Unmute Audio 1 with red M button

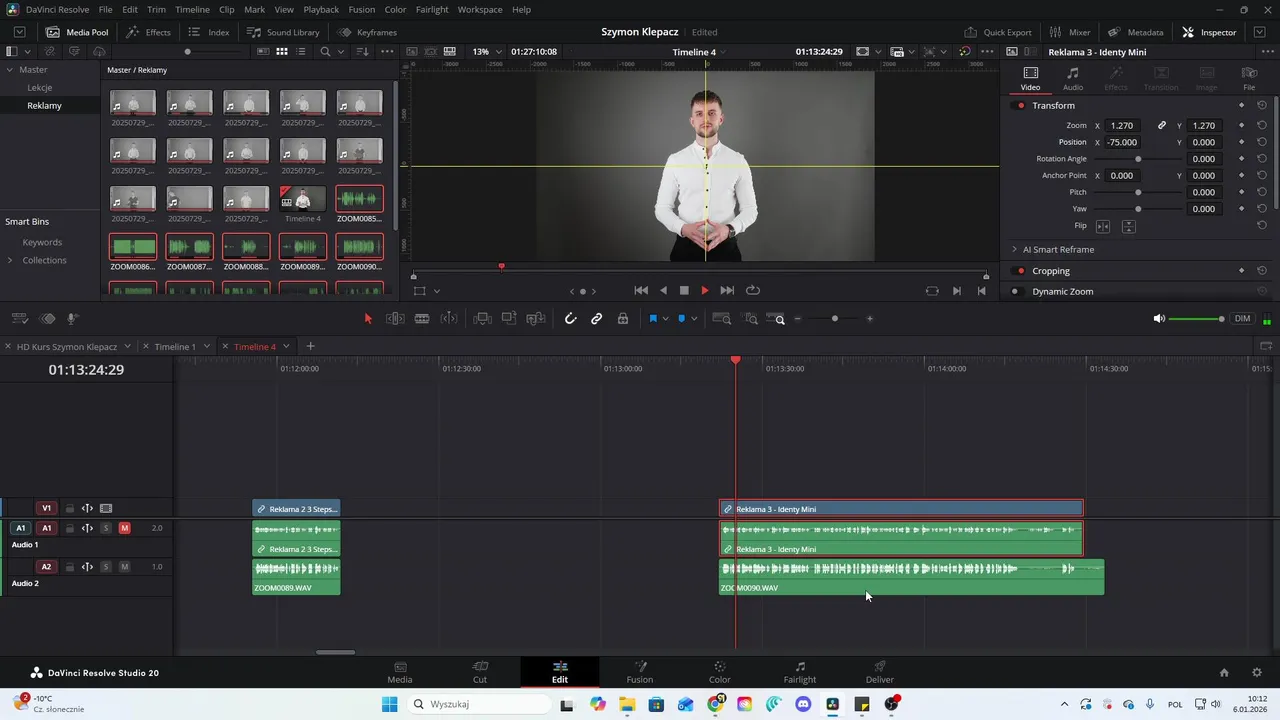(124, 528)
